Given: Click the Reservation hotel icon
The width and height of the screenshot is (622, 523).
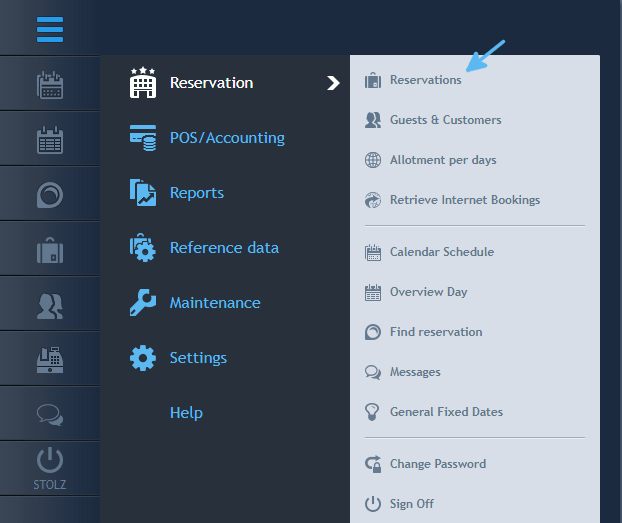Looking at the screenshot, I should pyautogui.click(x=143, y=83).
